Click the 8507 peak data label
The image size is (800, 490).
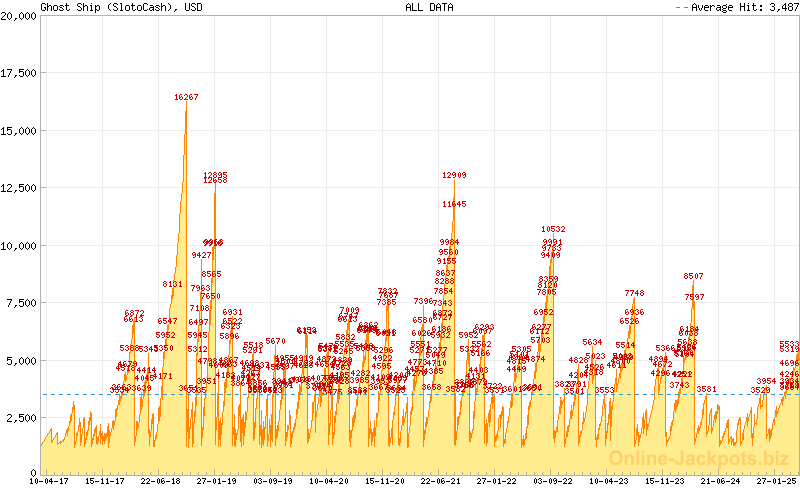click(693, 276)
